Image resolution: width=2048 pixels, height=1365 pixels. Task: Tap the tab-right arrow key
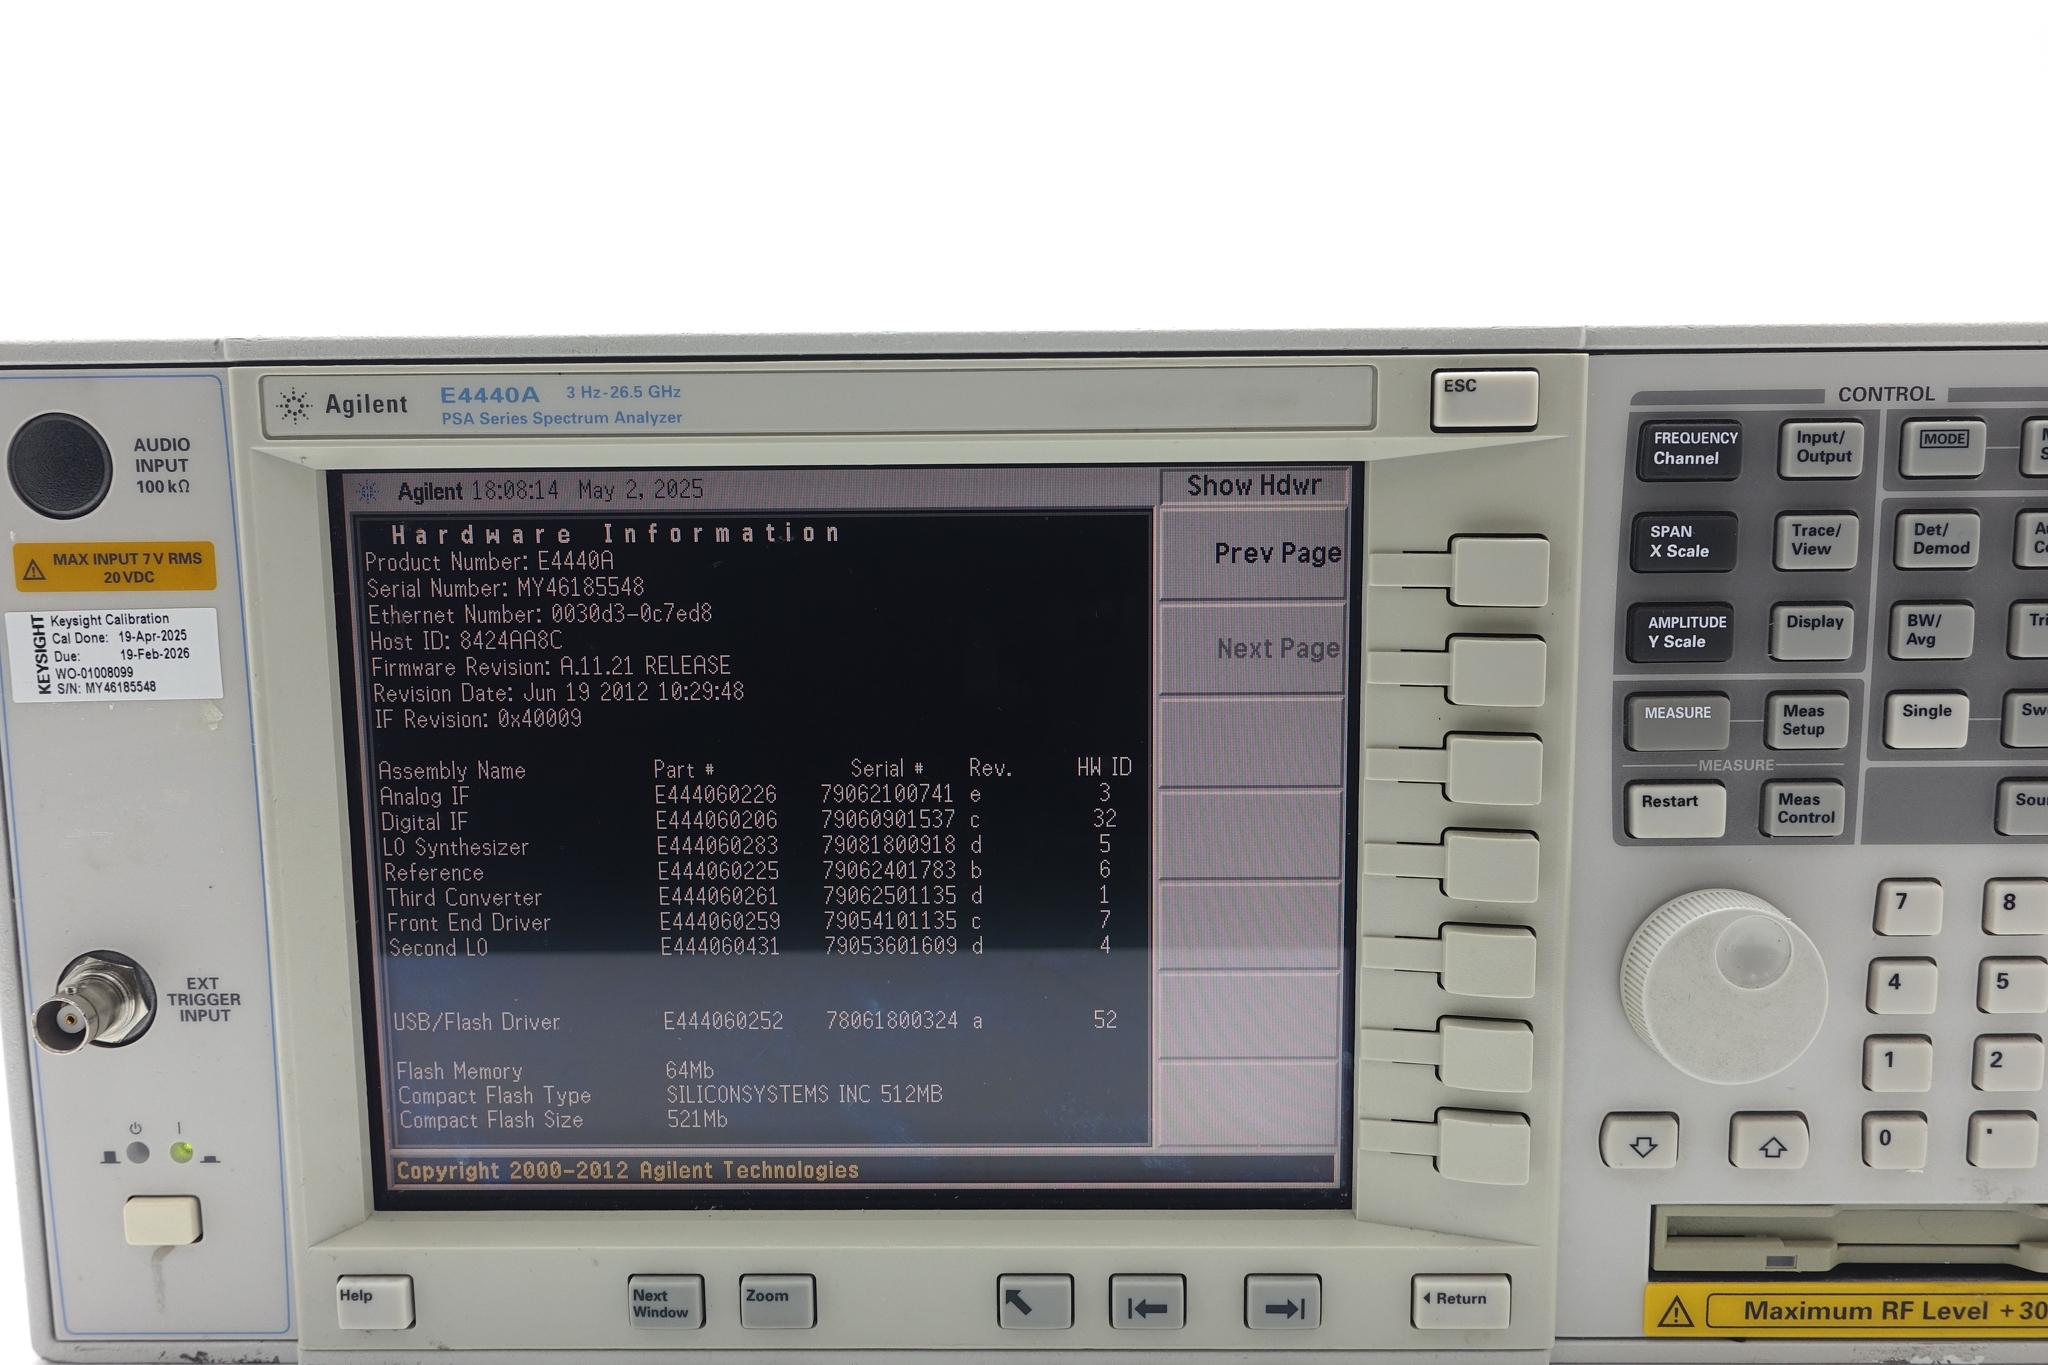1283,1302
